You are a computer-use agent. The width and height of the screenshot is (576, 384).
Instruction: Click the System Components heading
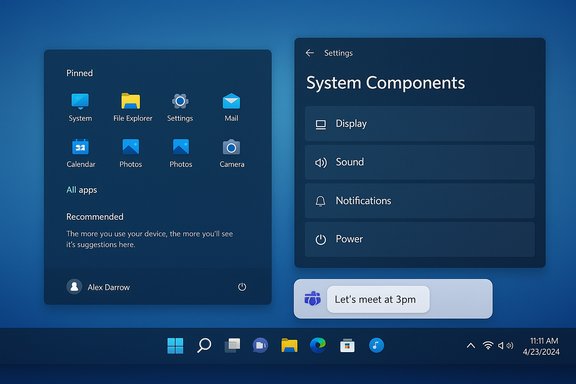coord(385,83)
